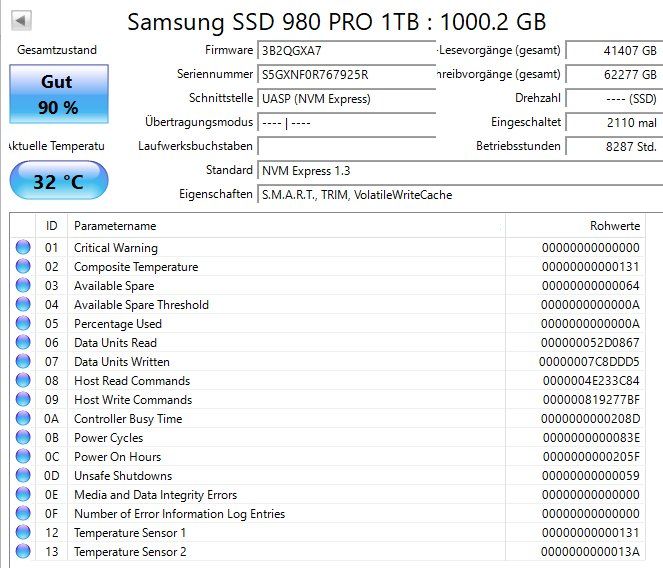Select status orb for Critical Warning

23,247
